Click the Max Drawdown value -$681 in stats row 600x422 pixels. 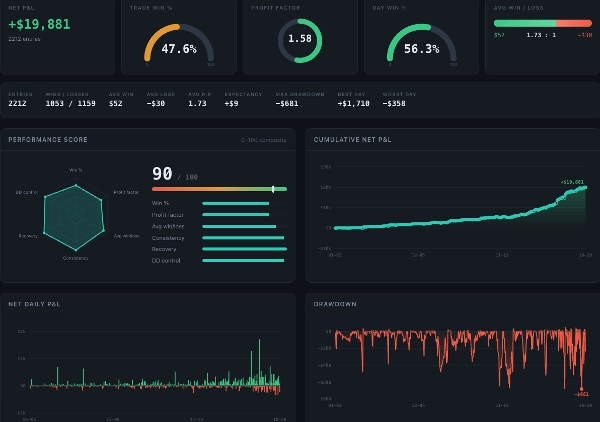[287, 103]
